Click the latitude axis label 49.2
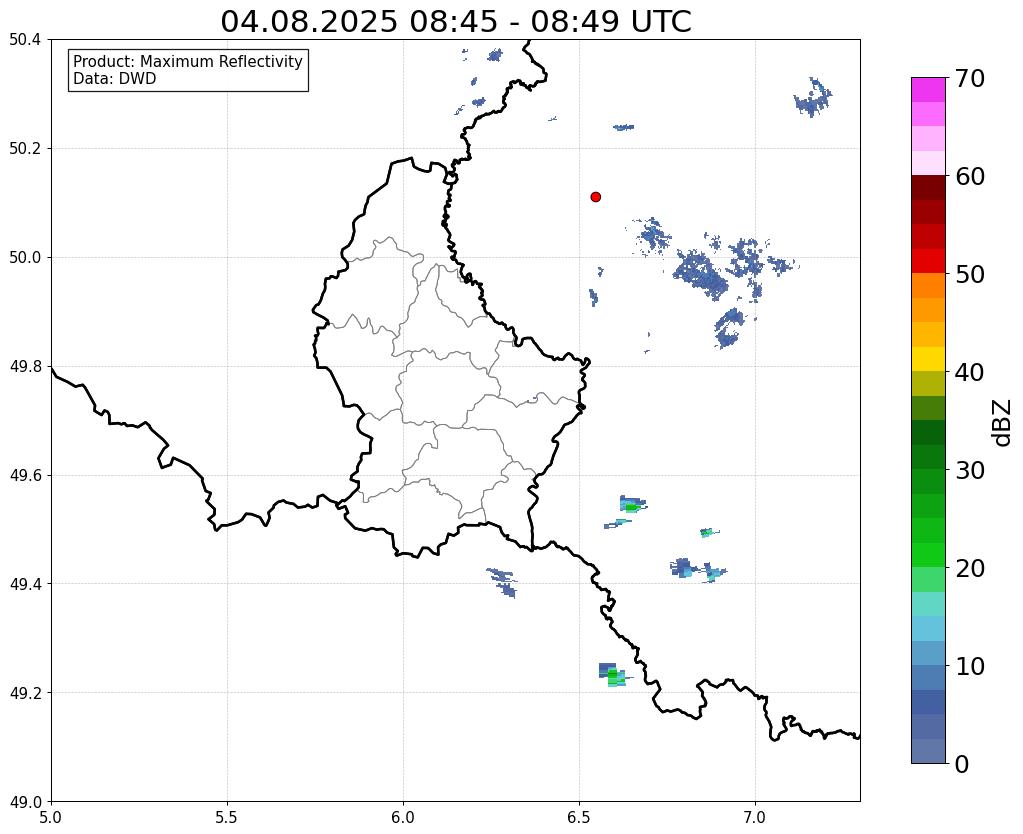The image size is (1023, 834). [25, 693]
